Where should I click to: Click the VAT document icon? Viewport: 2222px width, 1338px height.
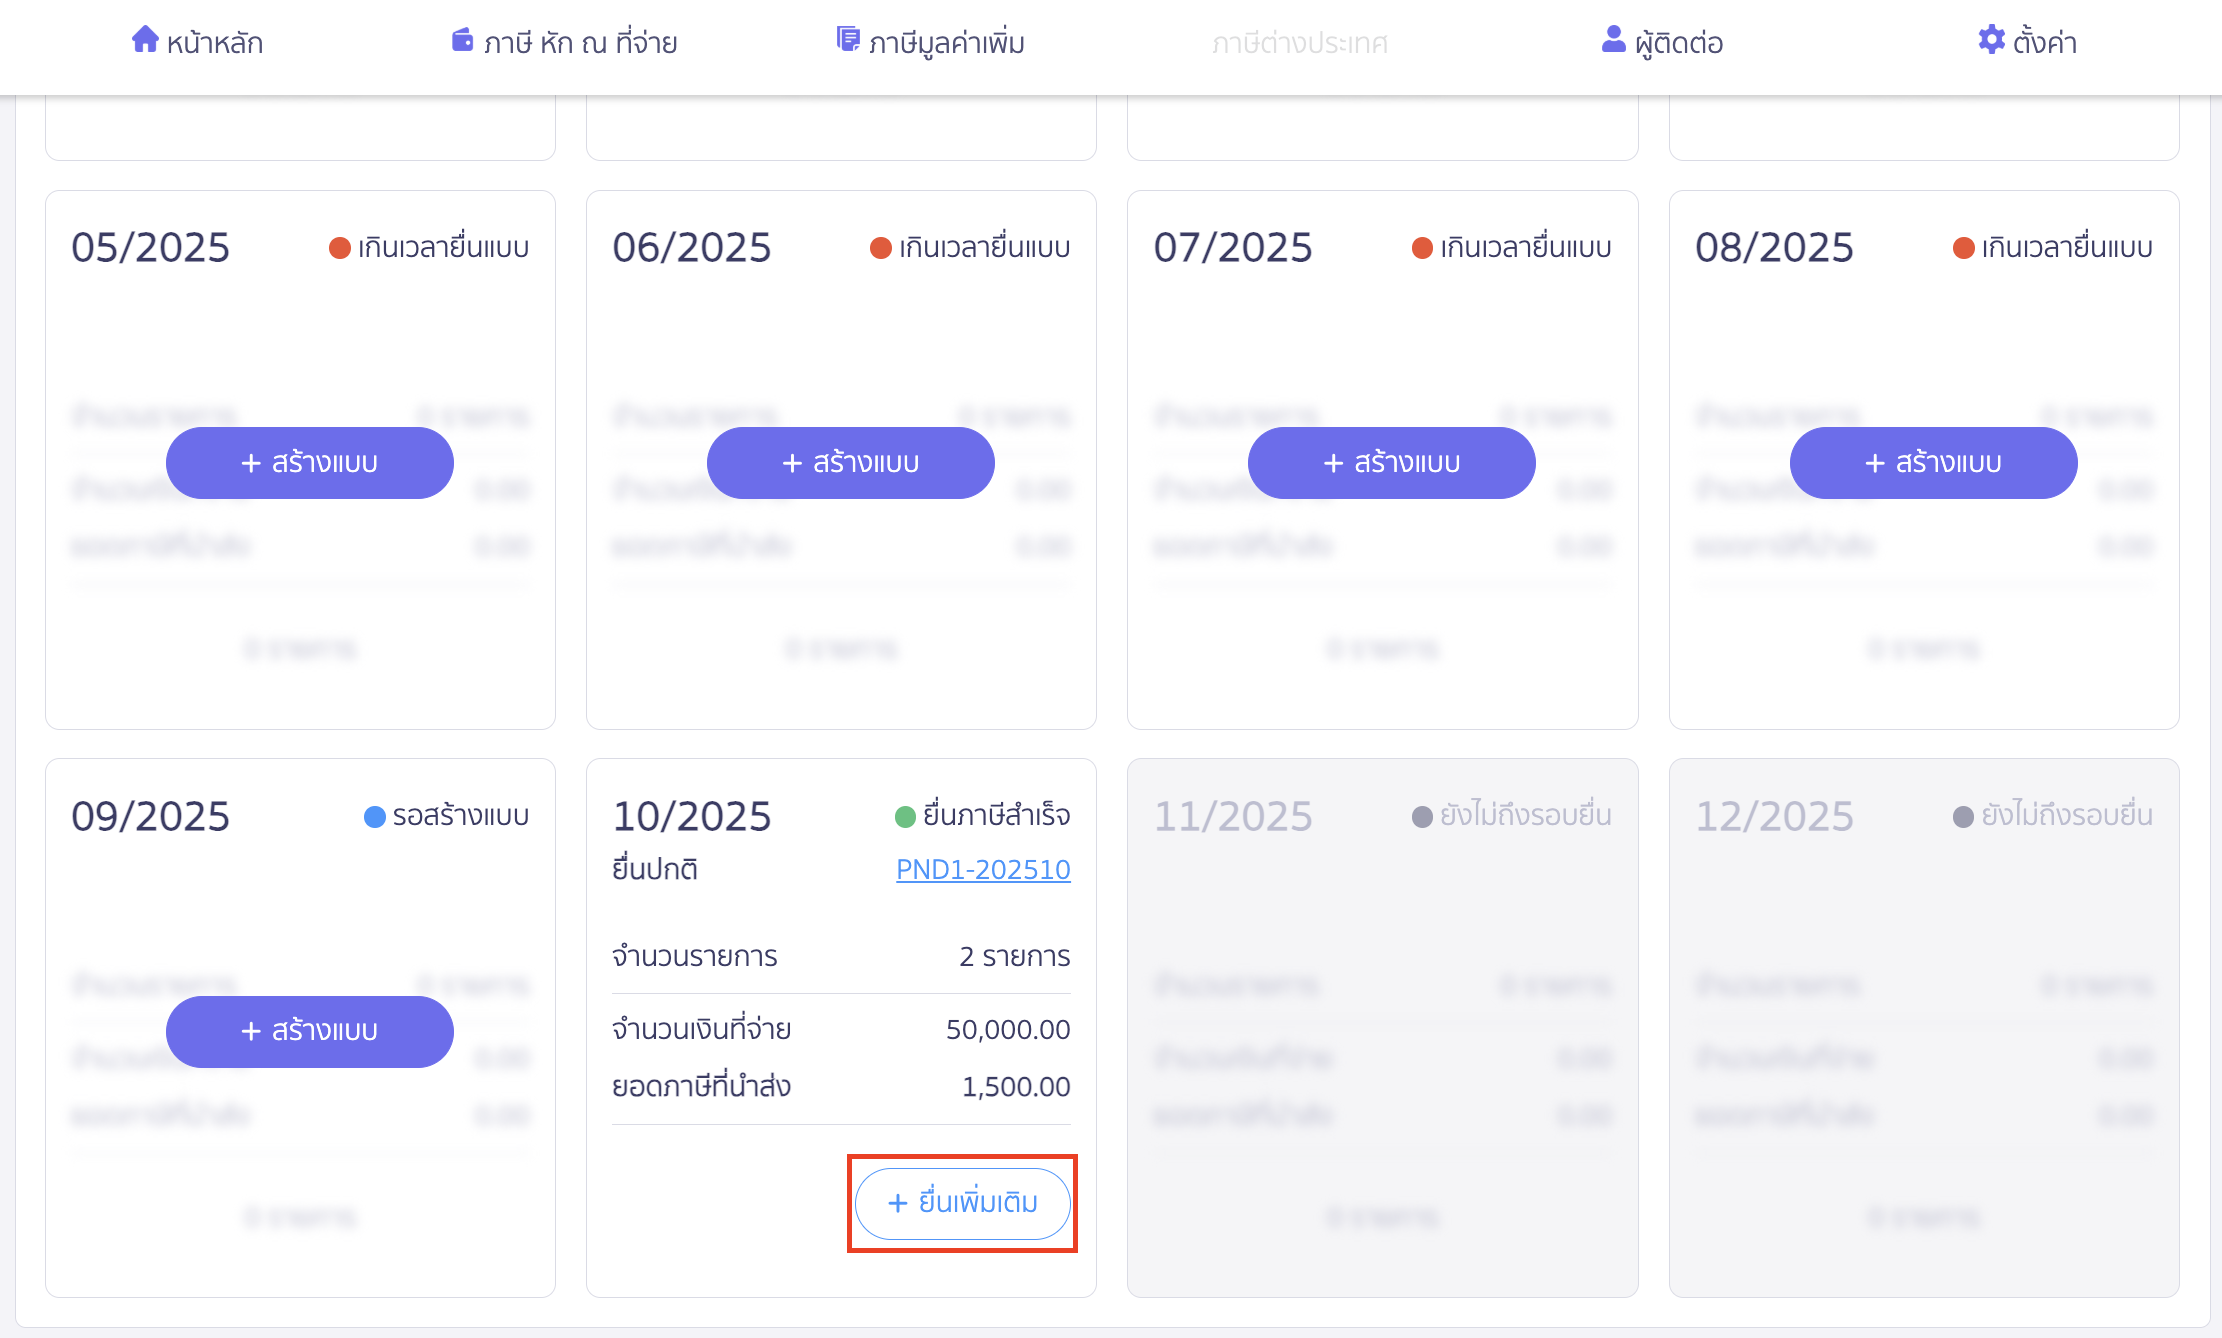coord(847,40)
